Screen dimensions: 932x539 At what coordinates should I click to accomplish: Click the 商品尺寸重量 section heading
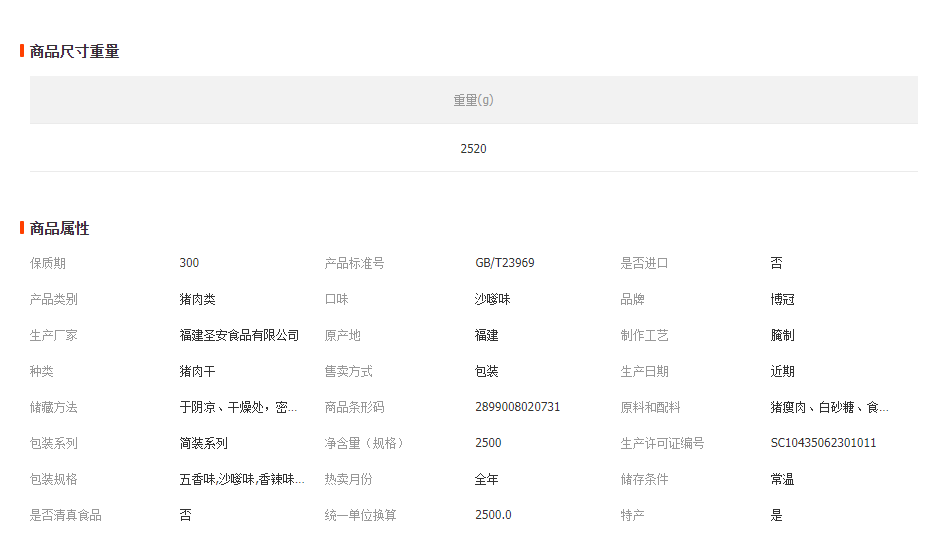click(74, 51)
